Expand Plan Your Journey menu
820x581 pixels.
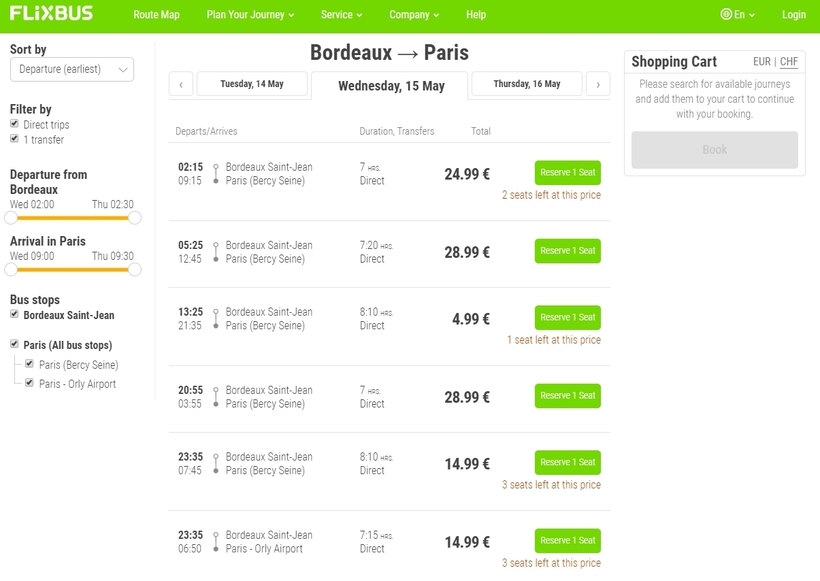click(x=250, y=15)
